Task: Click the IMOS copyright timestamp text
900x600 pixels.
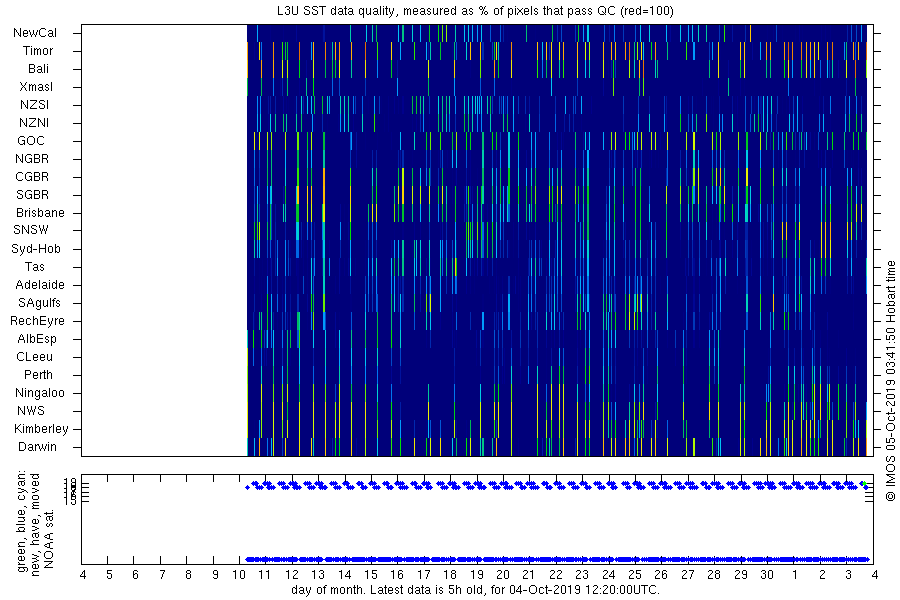Action: (890, 383)
